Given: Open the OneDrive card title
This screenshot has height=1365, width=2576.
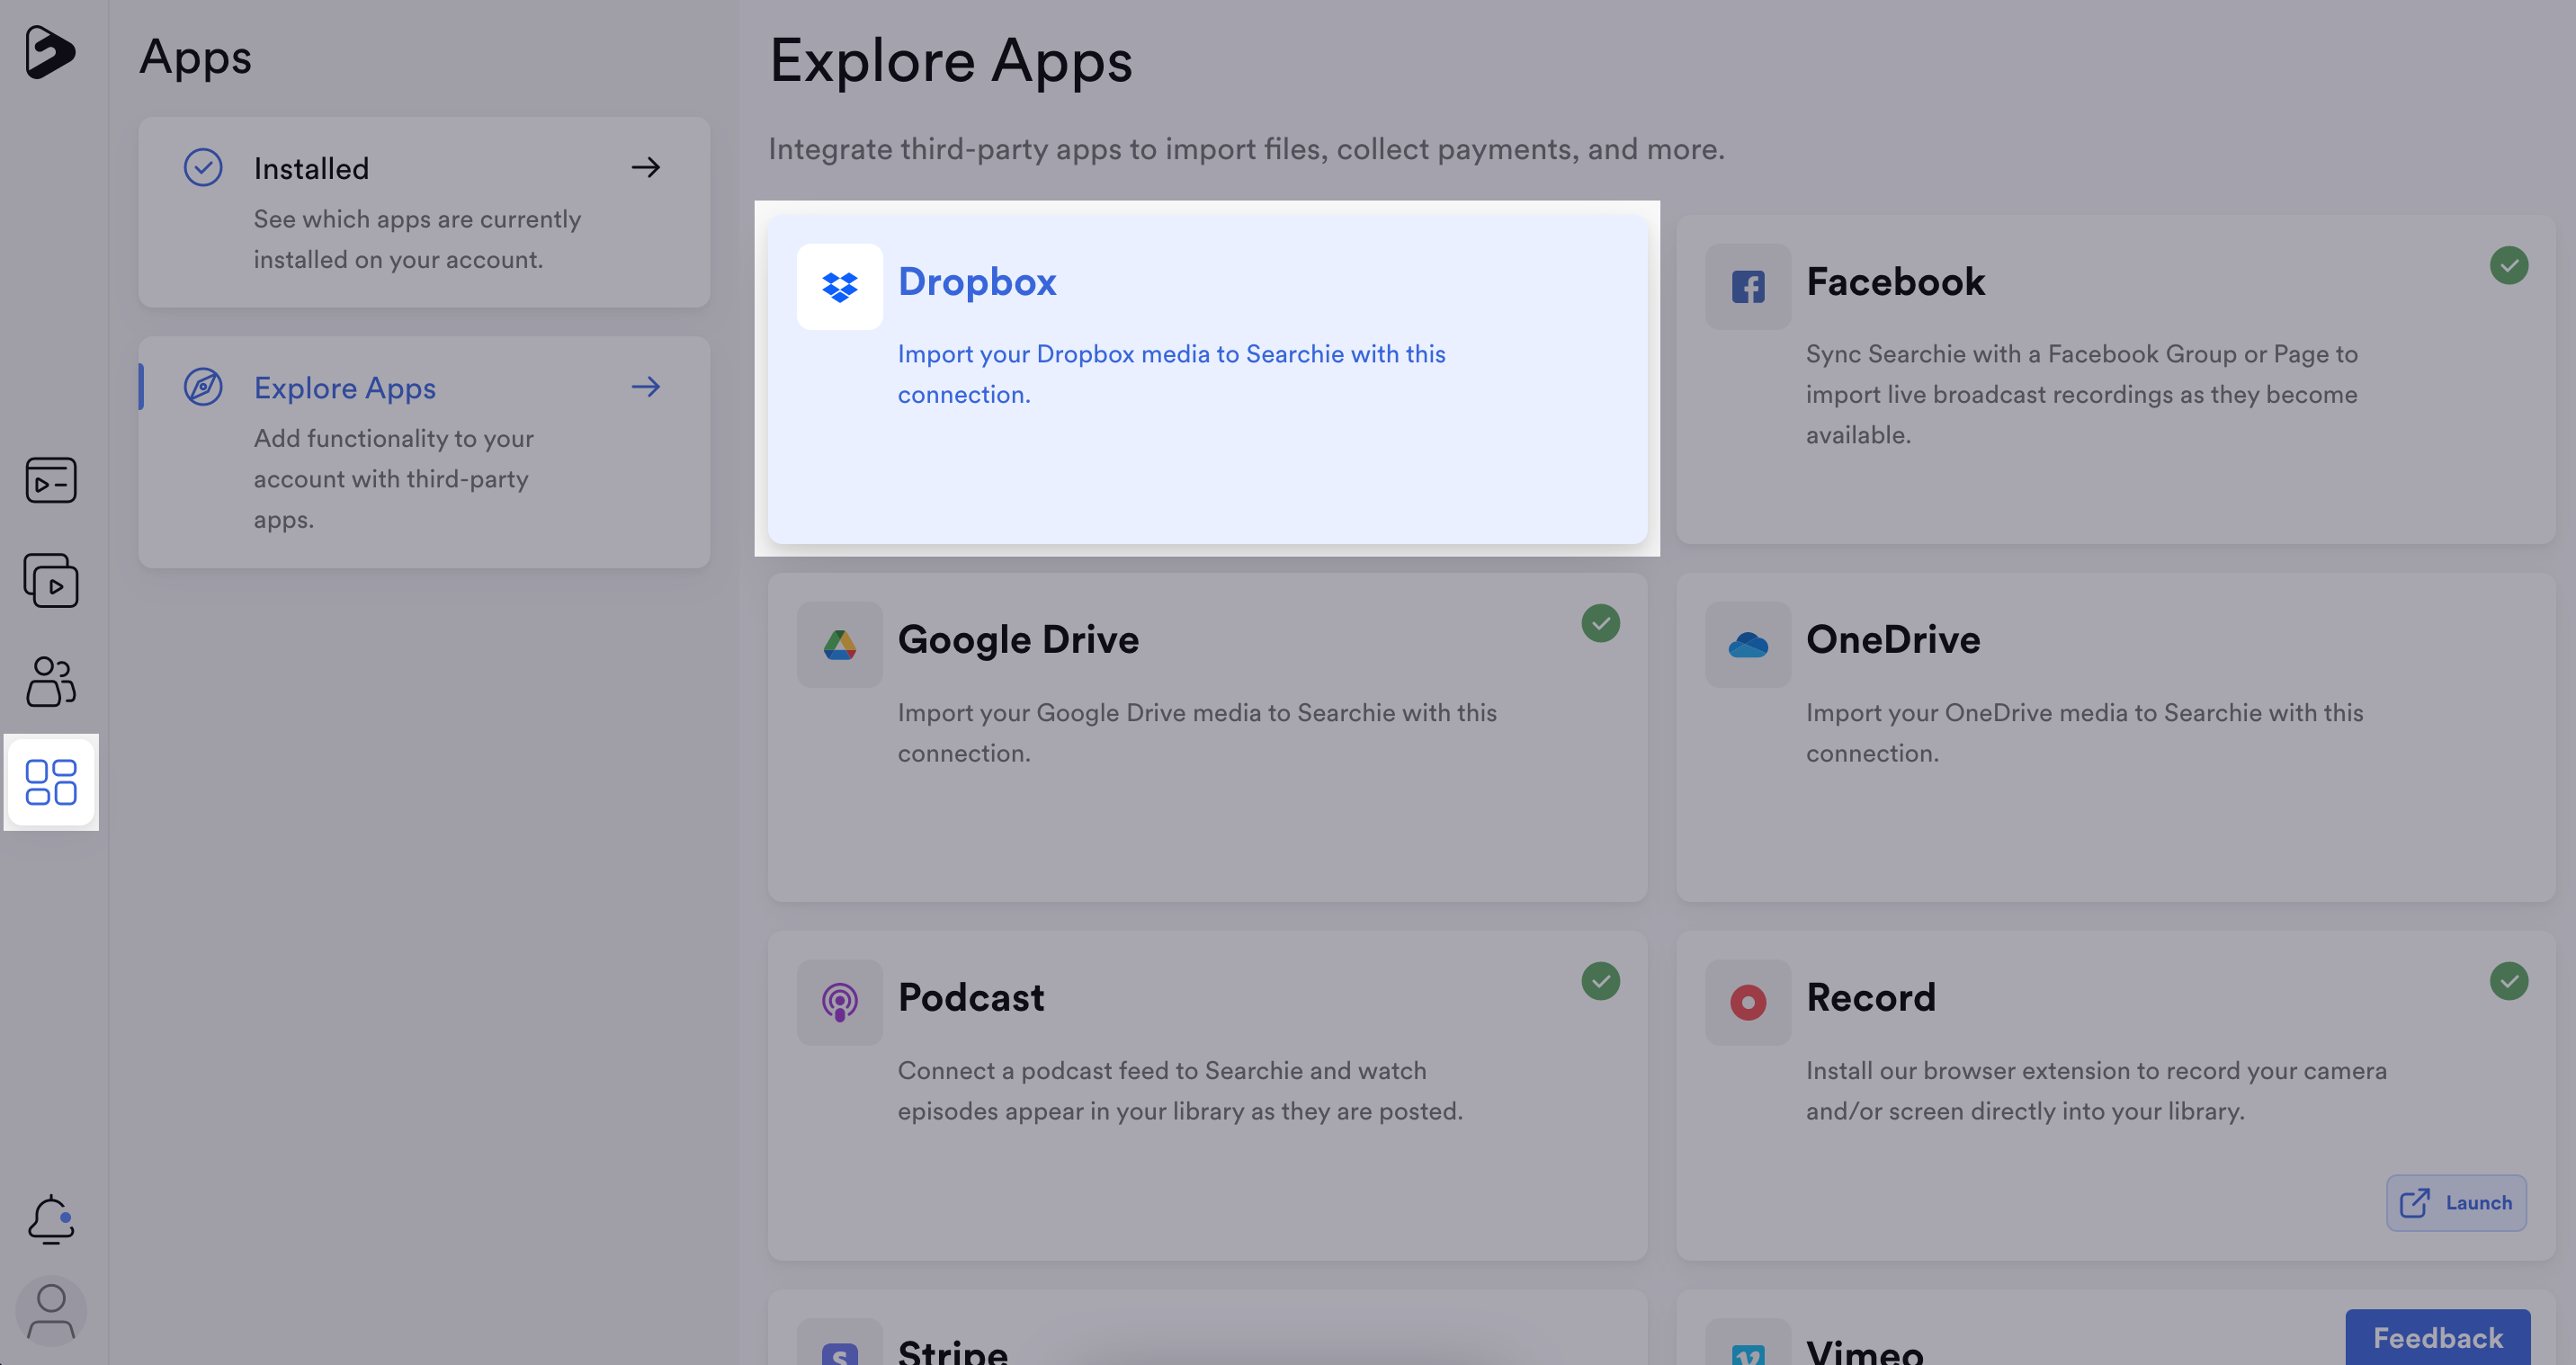Looking at the screenshot, I should tap(1893, 640).
